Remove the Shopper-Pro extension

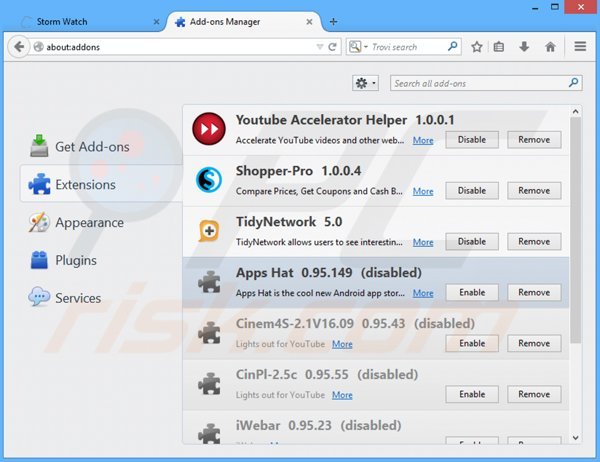[x=534, y=191]
